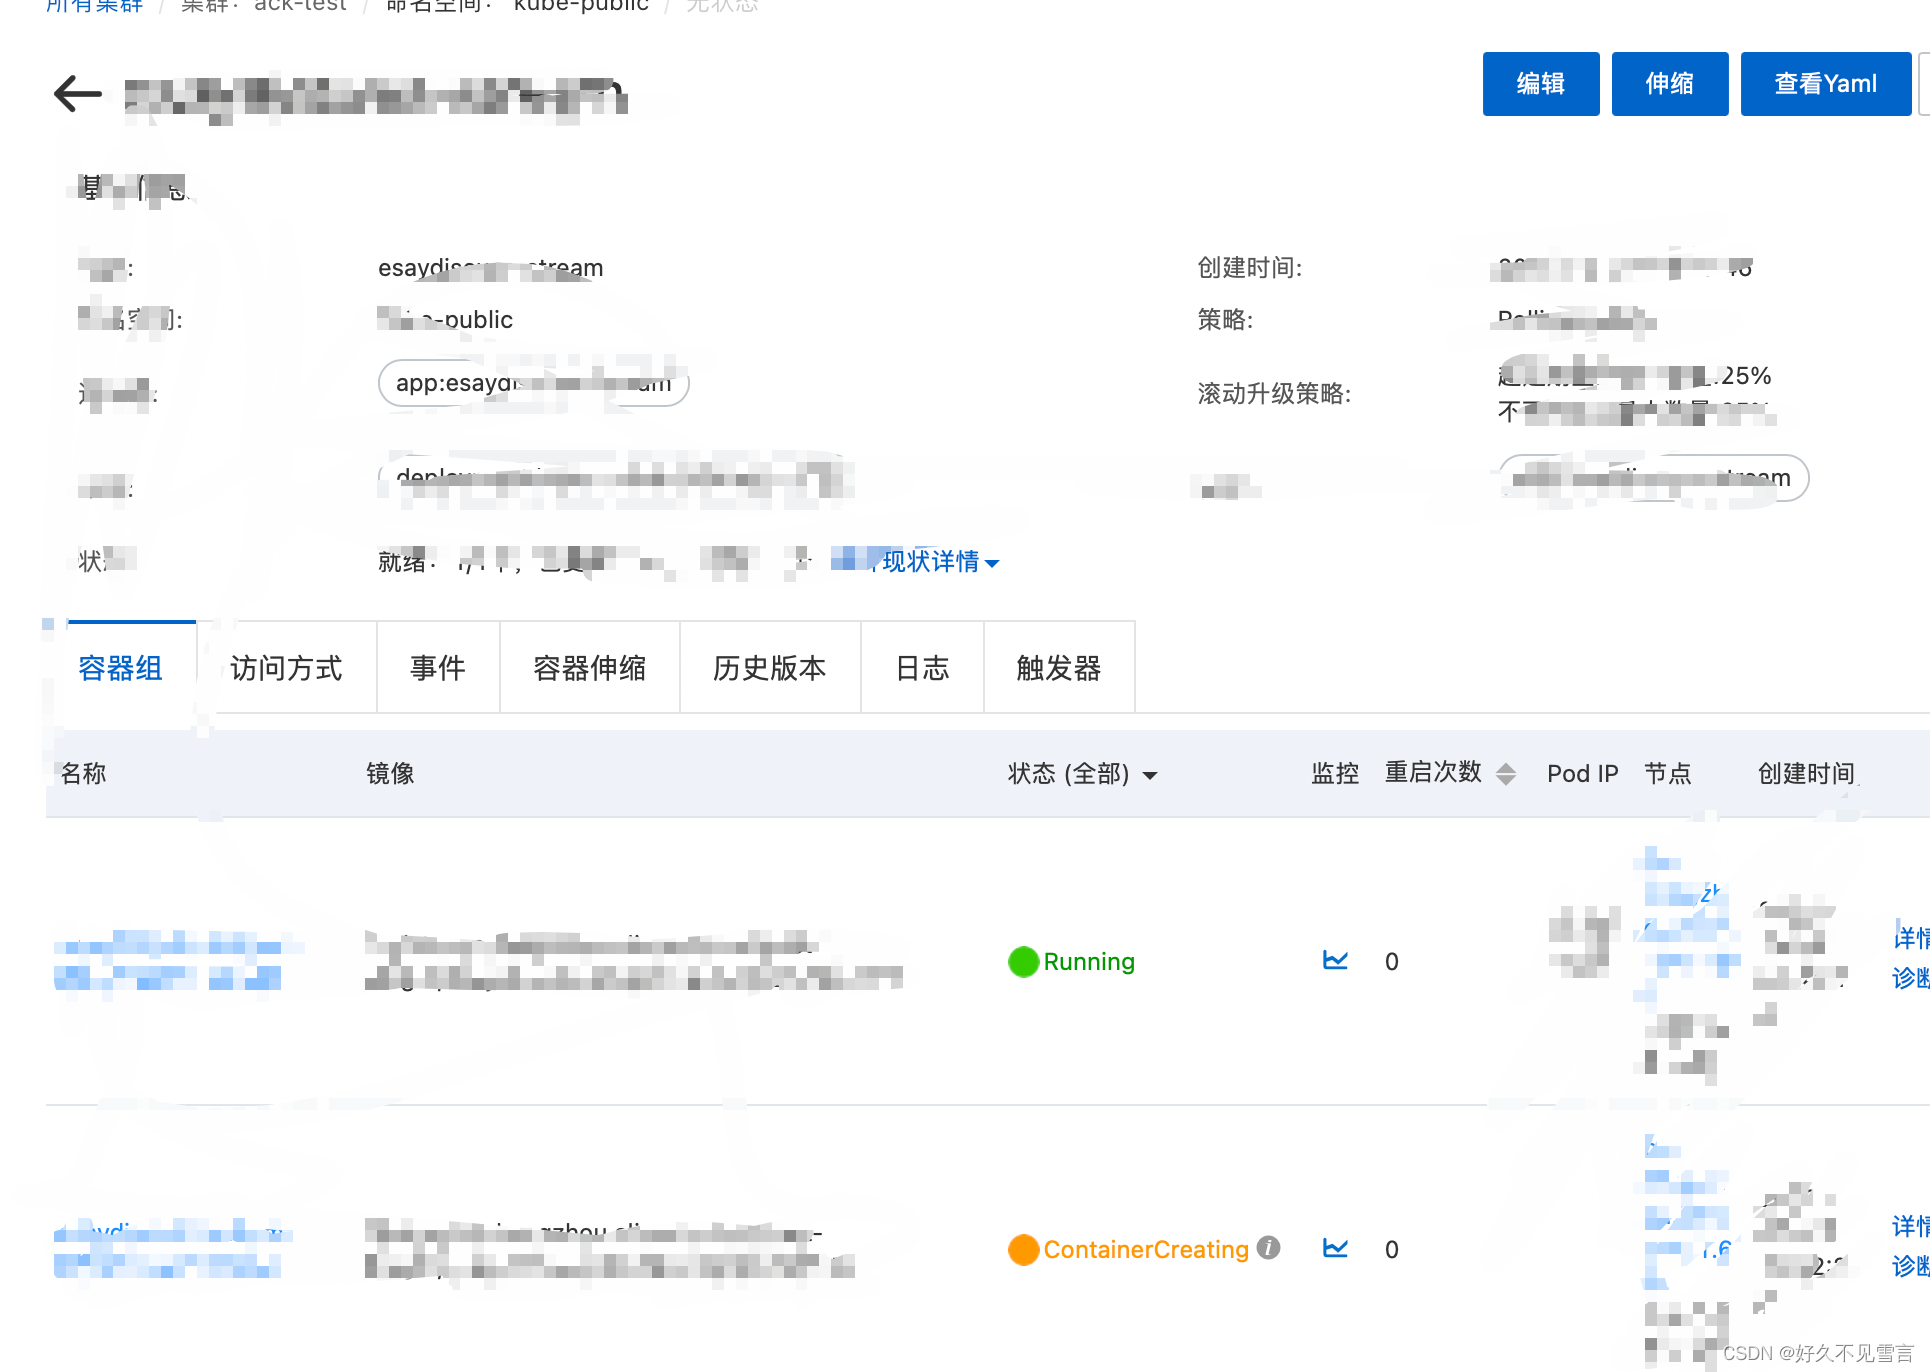Switch to the 访问方式 tab
Image resolution: width=1930 pixels, height=1372 pixels.
click(x=286, y=668)
